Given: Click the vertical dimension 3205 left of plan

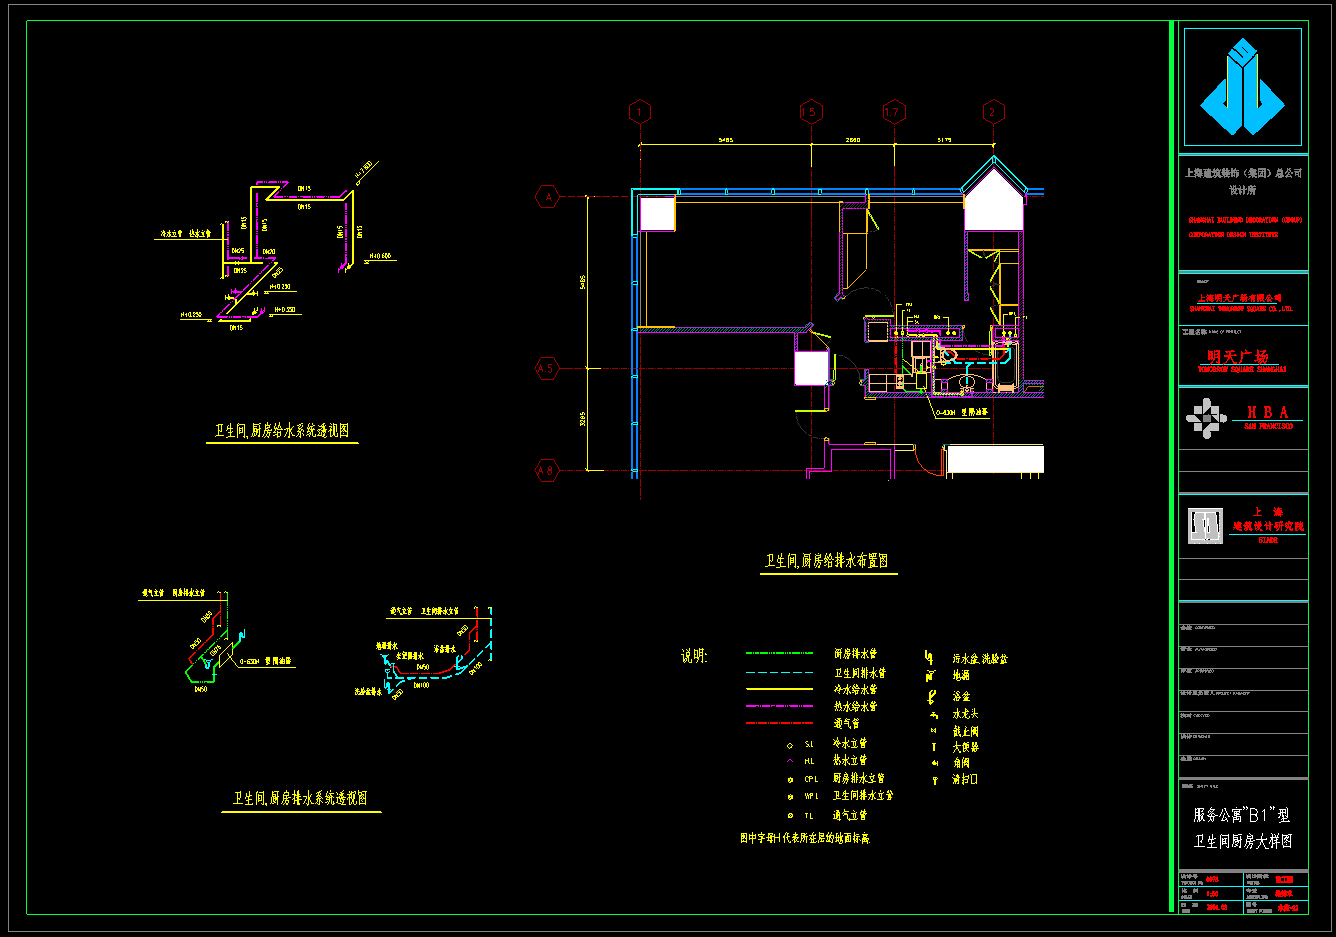Looking at the screenshot, I should click(x=583, y=418).
